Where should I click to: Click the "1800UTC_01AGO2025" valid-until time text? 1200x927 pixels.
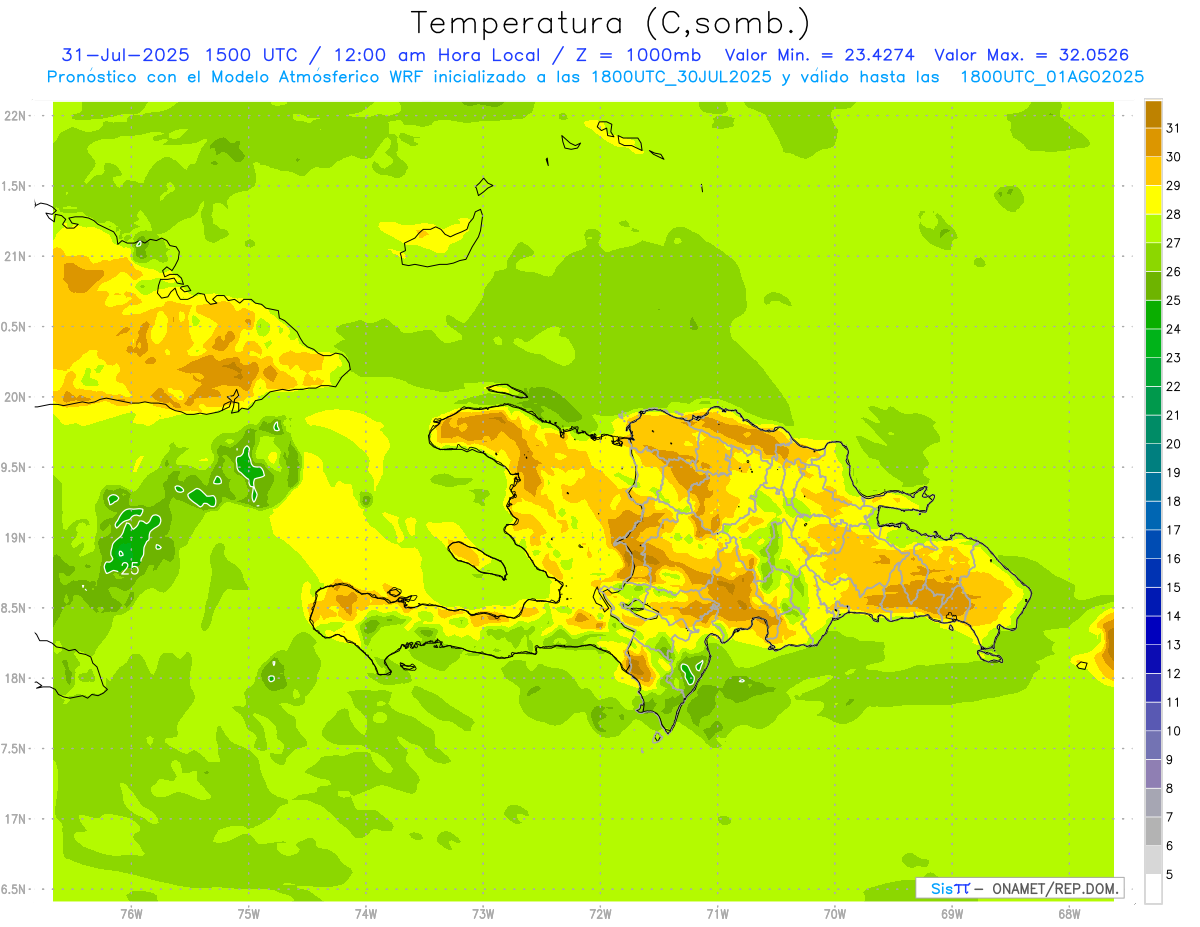(1052, 77)
